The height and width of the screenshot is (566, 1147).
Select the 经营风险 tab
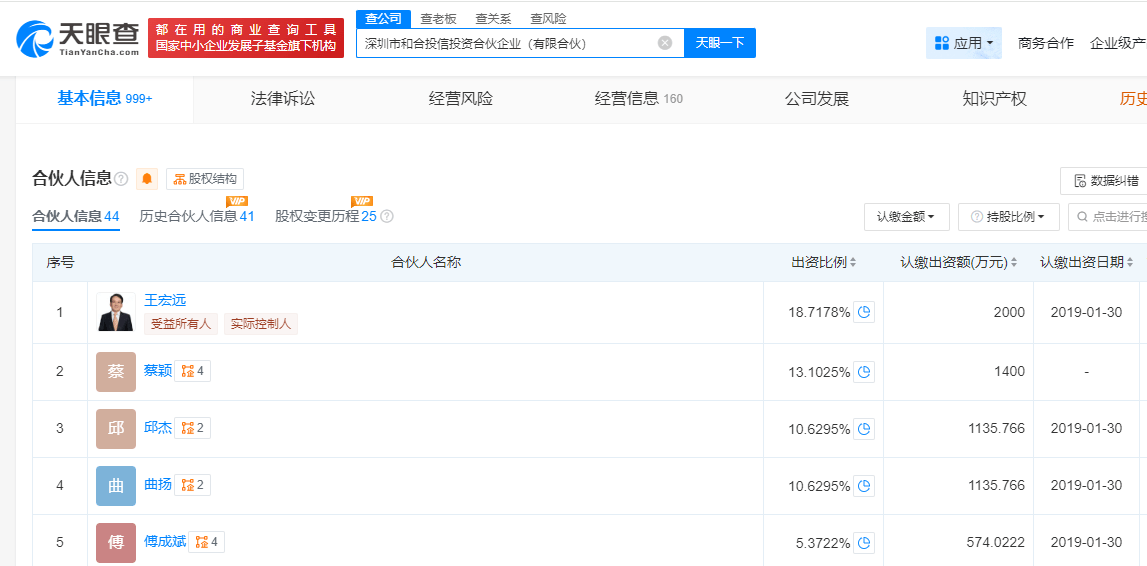461,99
